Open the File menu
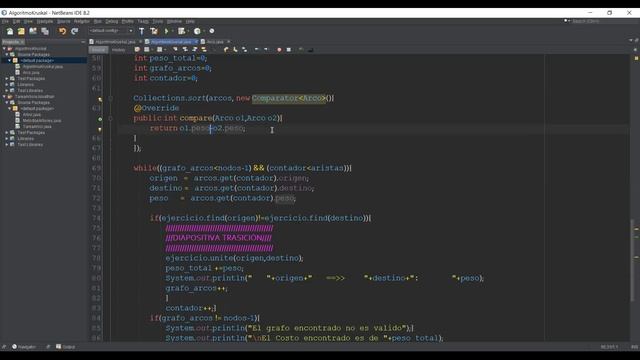 5,21
